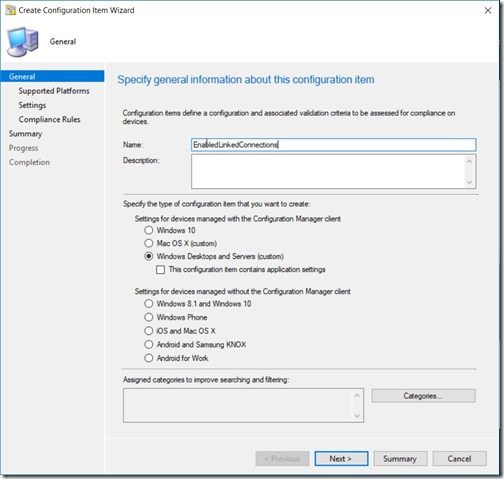Select the Windows 10 radio button
This screenshot has width=504, height=479.
pos(149,230)
